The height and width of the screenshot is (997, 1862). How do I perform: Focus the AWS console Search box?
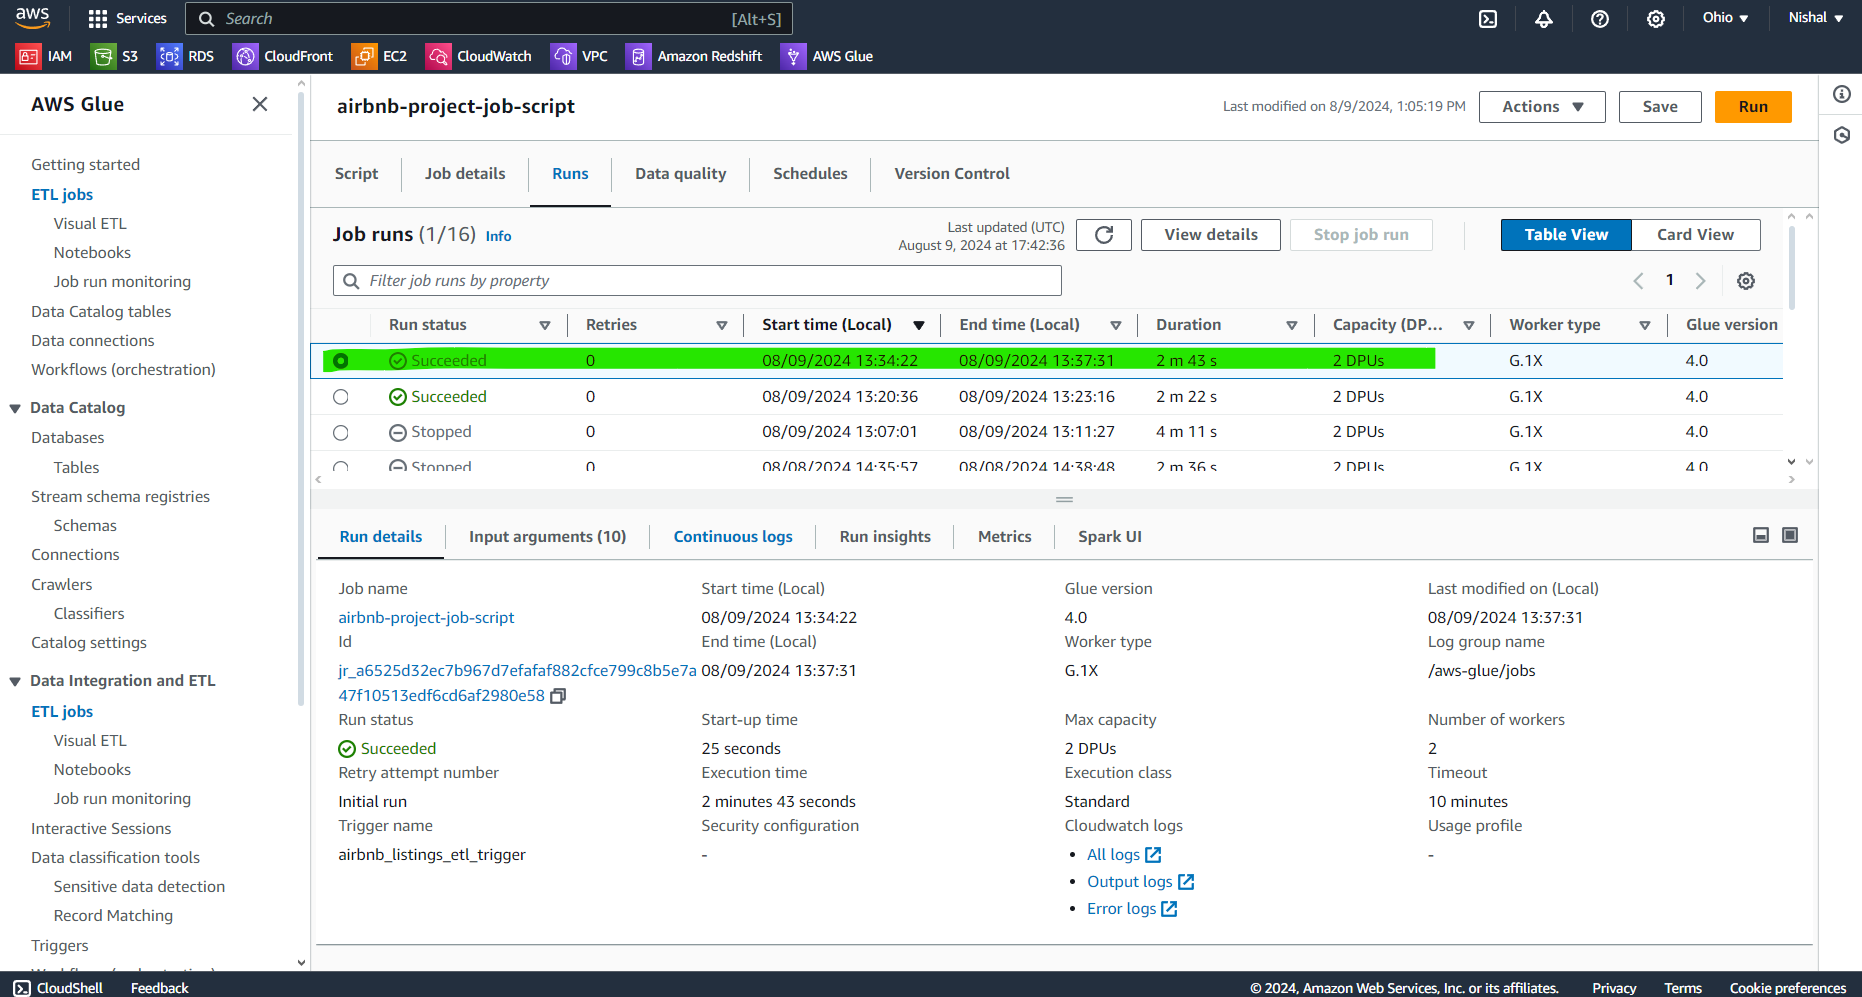coord(490,19)
